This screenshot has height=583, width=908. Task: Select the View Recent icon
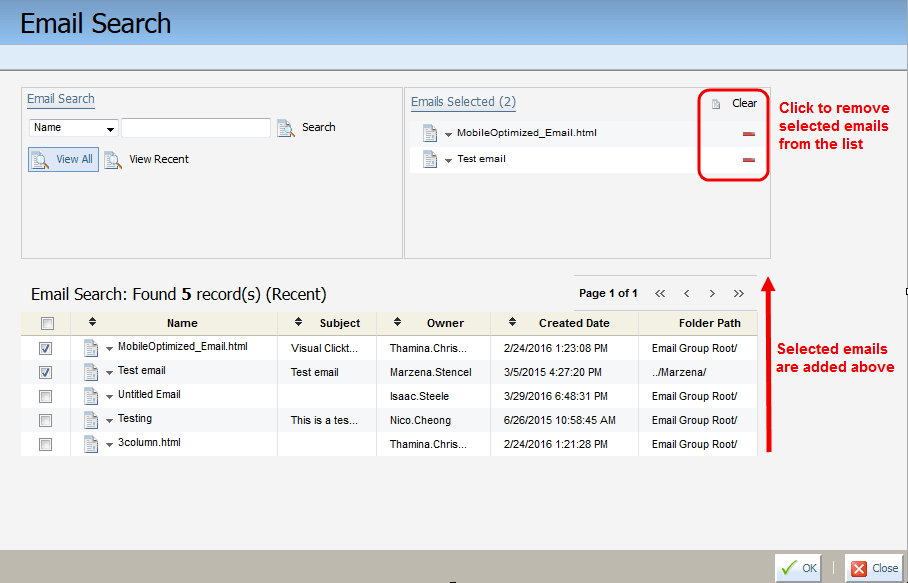[115, 159]
